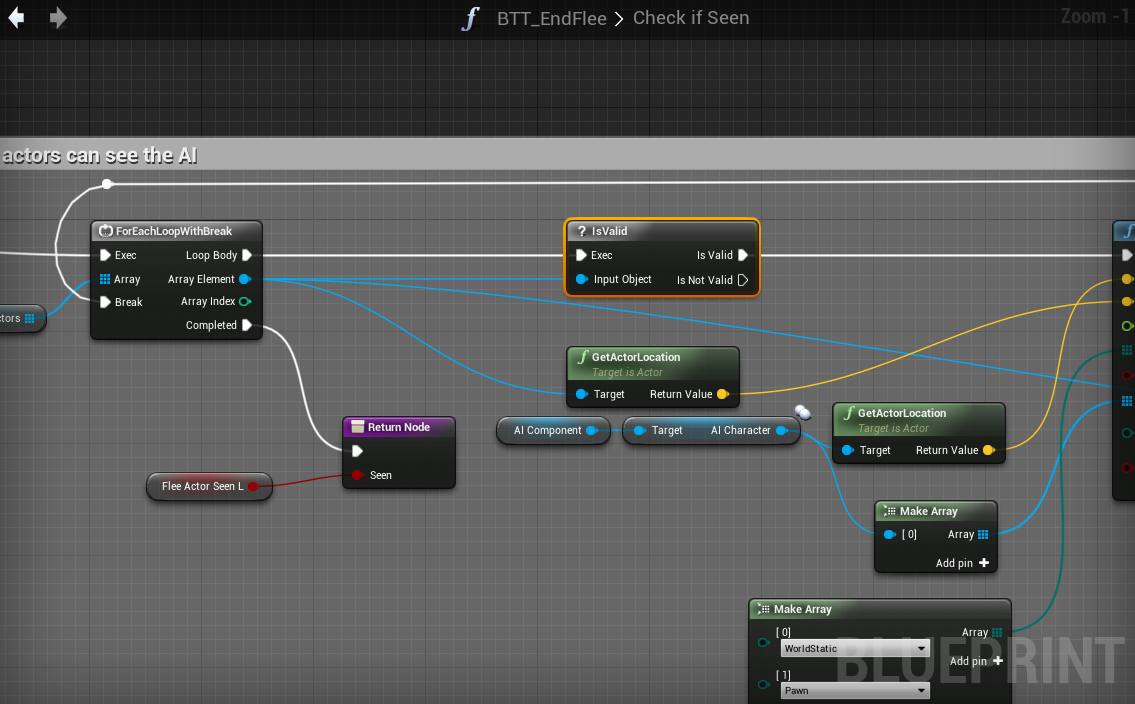1135x704 pixels.
Task: Click the forward navigation arrow
Action: click(x=58, y=18)
